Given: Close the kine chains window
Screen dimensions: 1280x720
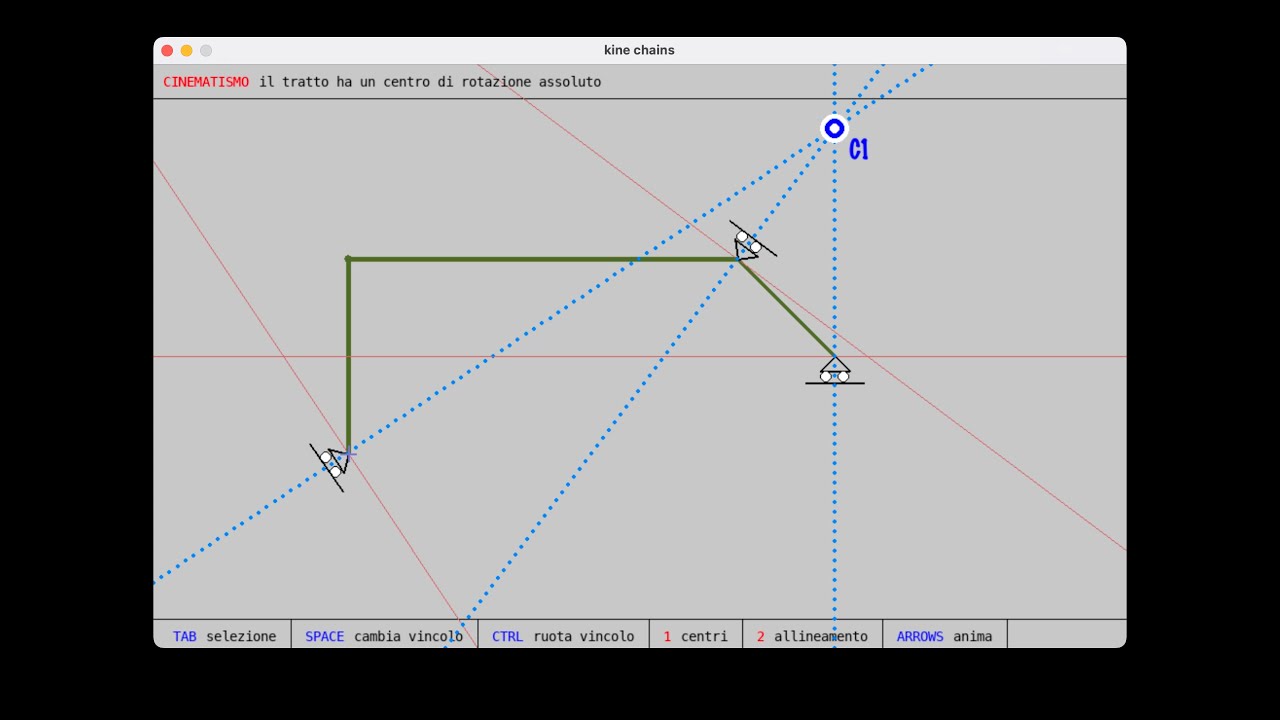Looking at the screenshot, I should tap(167, 50).
